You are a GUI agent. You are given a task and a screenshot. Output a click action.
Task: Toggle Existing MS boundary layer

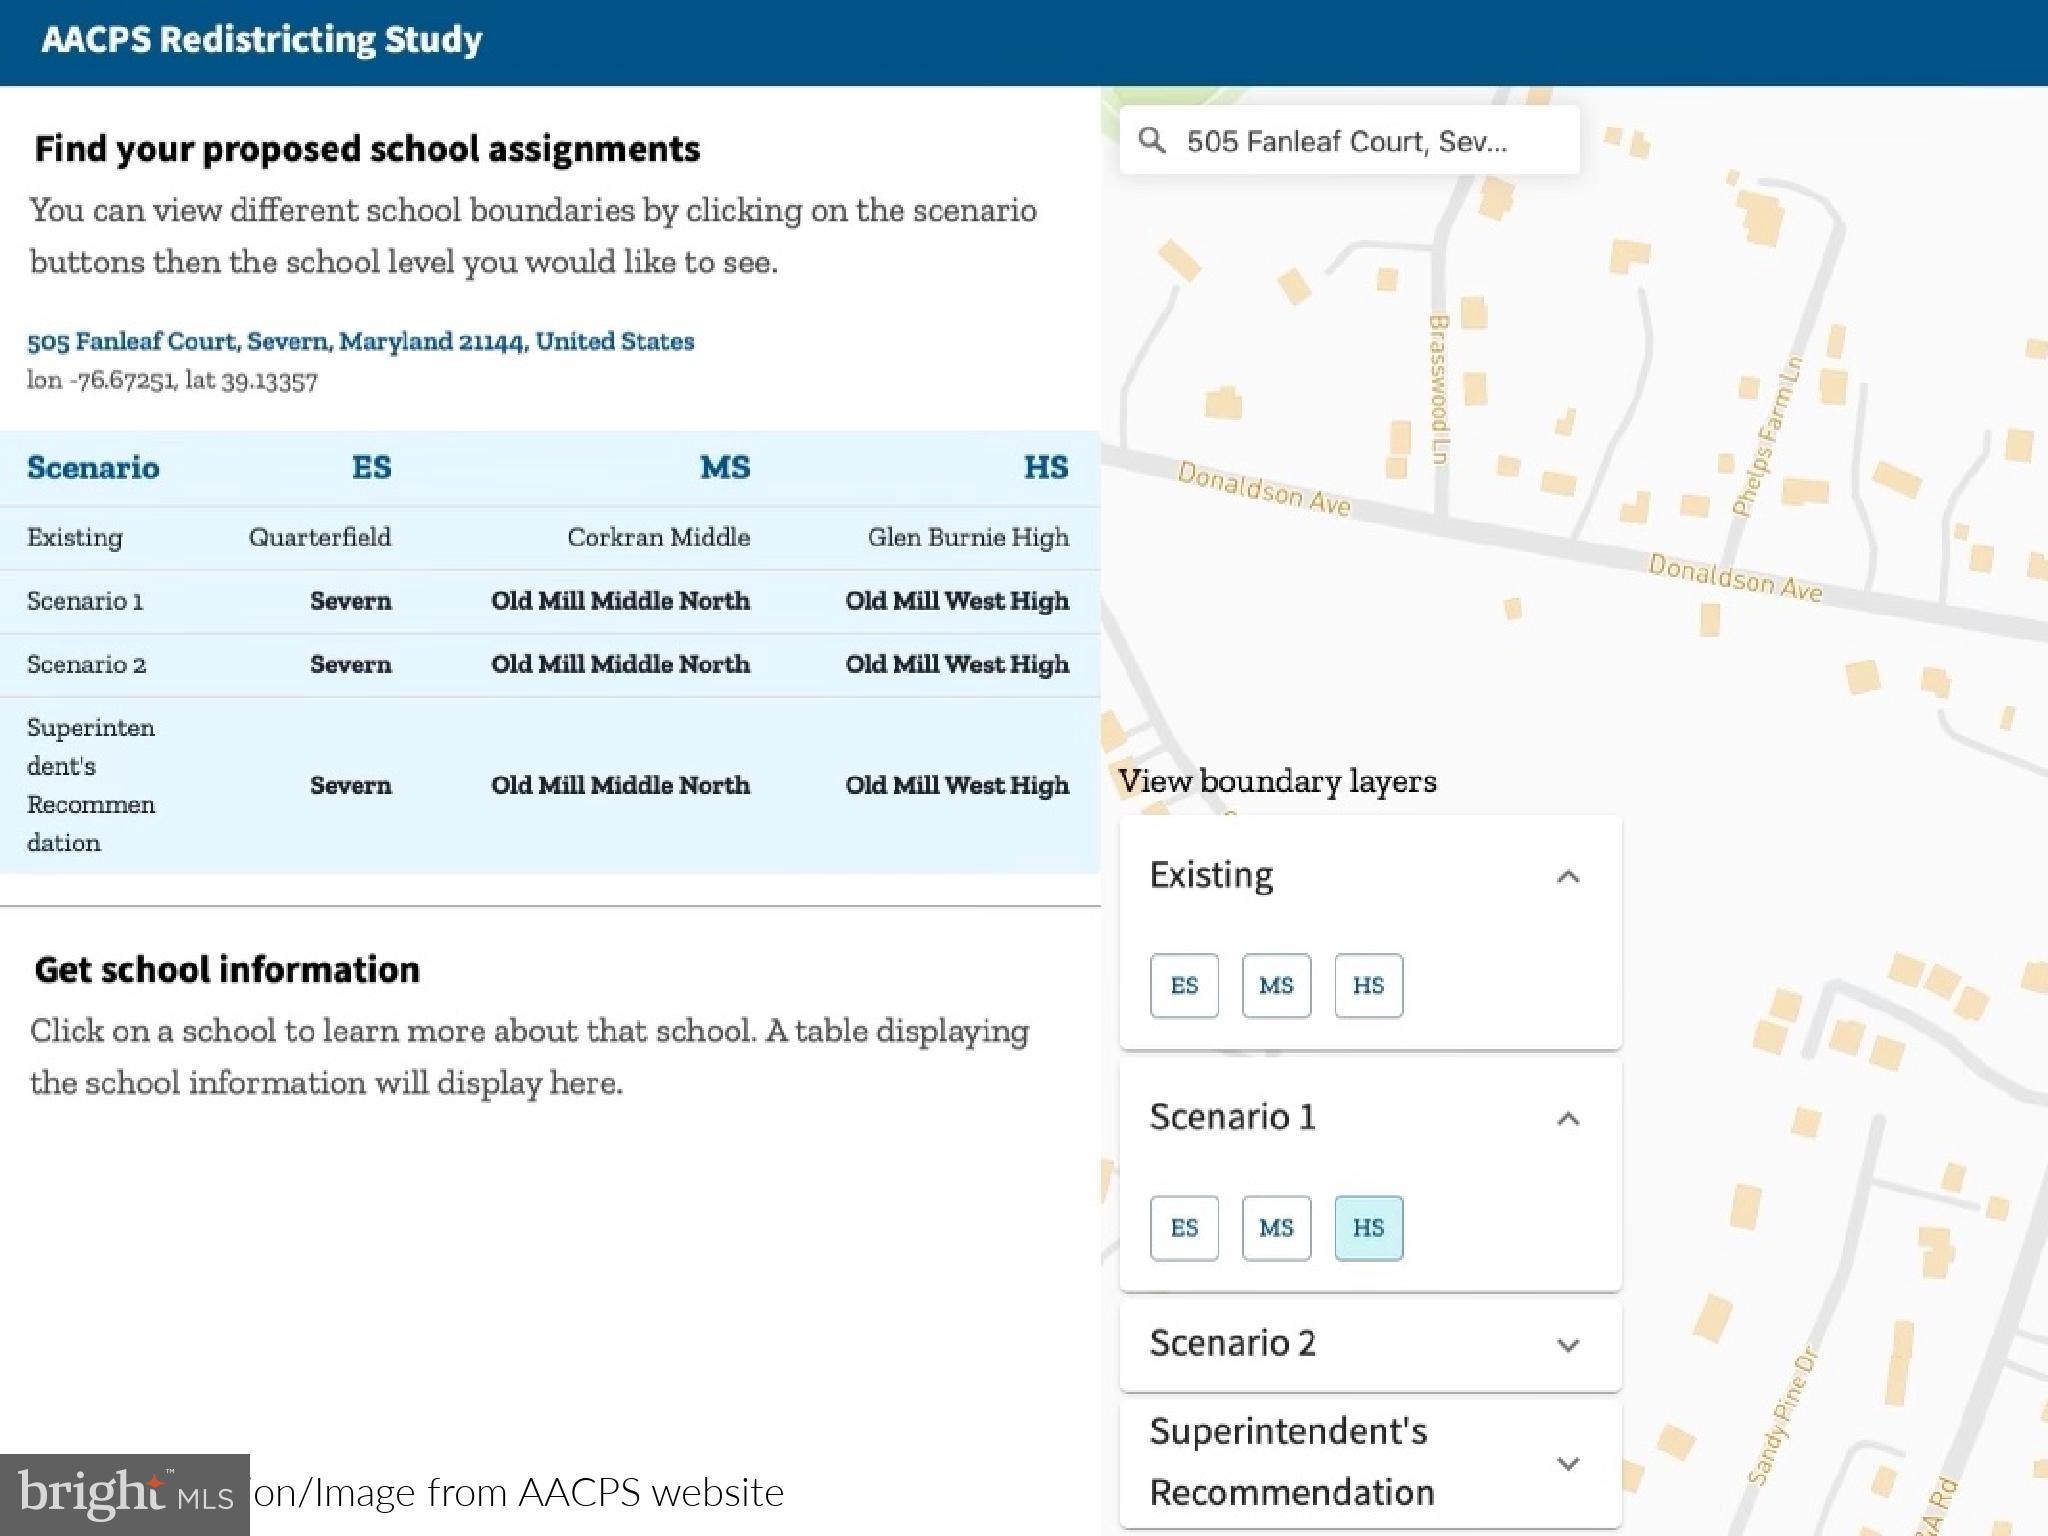tap(1276, 986)
